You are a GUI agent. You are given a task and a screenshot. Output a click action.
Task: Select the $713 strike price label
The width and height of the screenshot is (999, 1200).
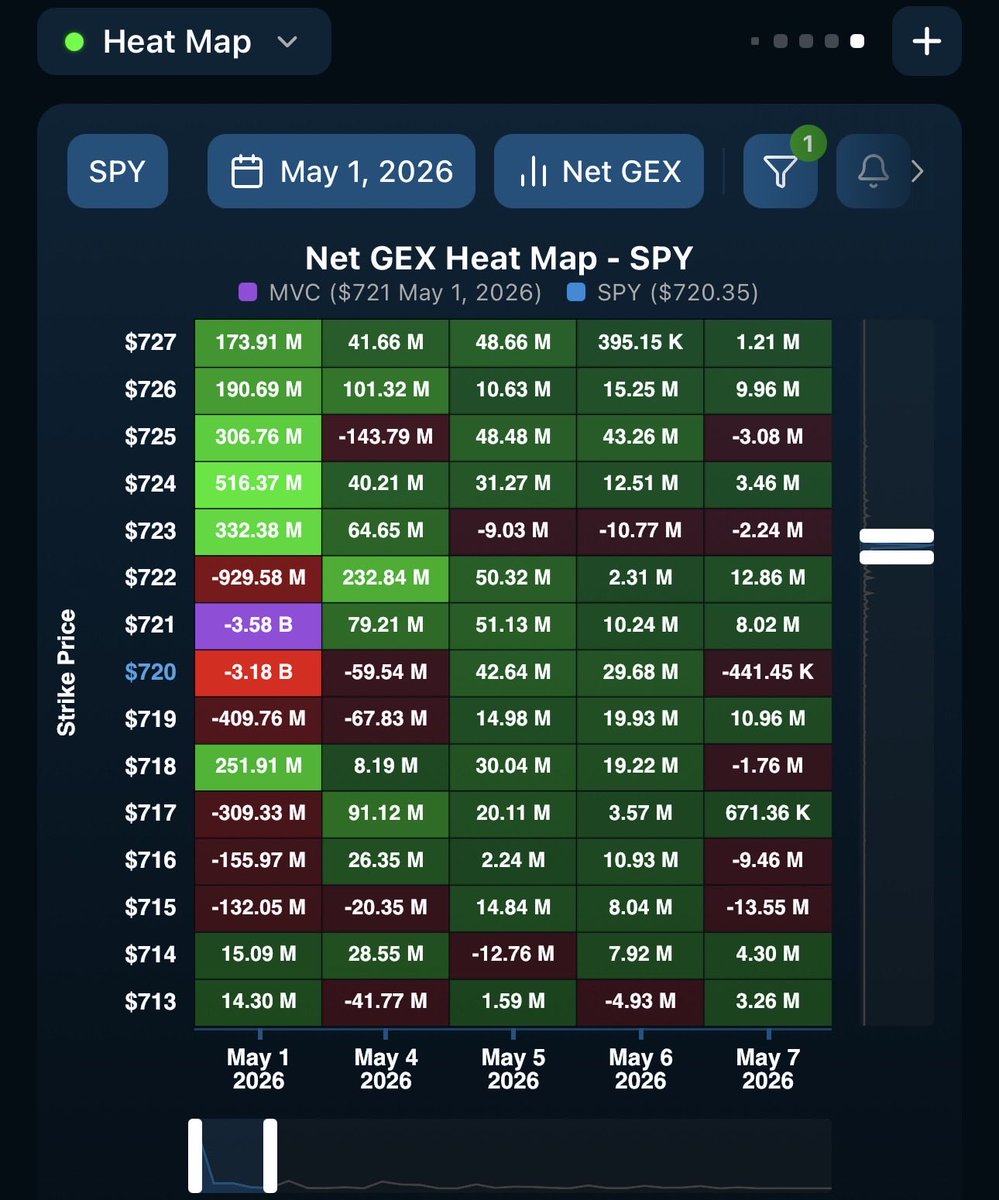coord(150,1001)
